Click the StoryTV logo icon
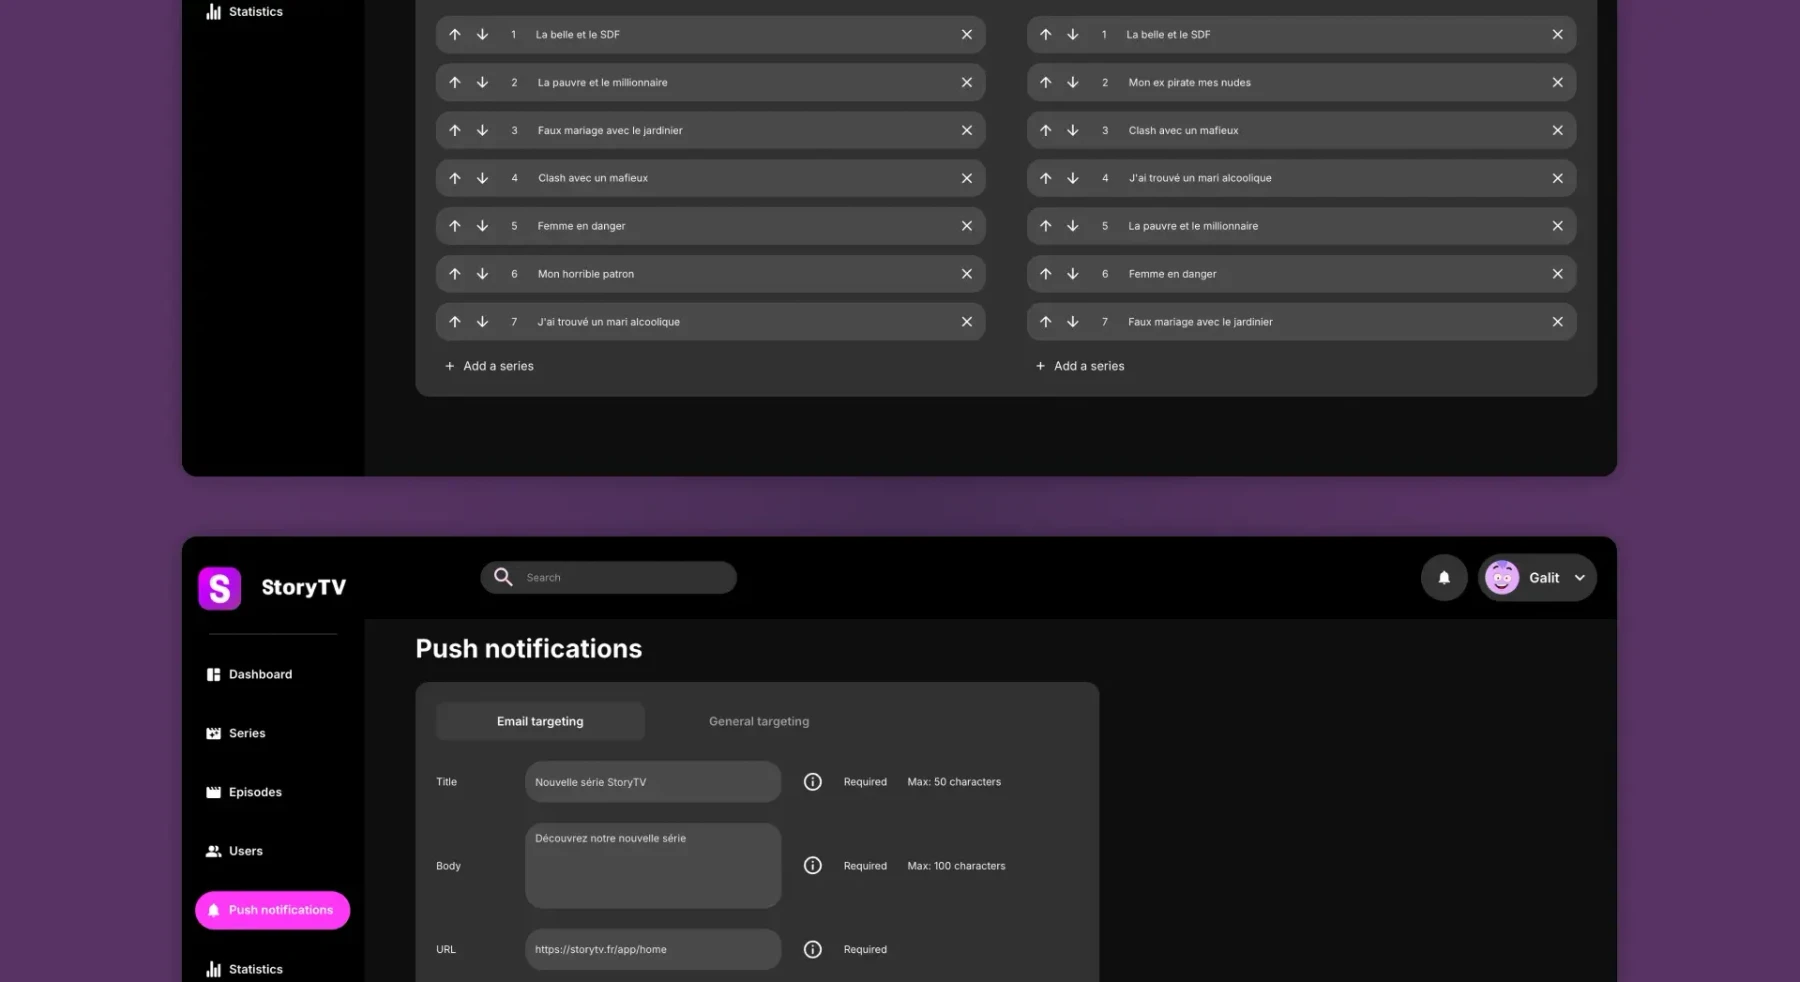 pyautogui.click(x=220, y=588)
